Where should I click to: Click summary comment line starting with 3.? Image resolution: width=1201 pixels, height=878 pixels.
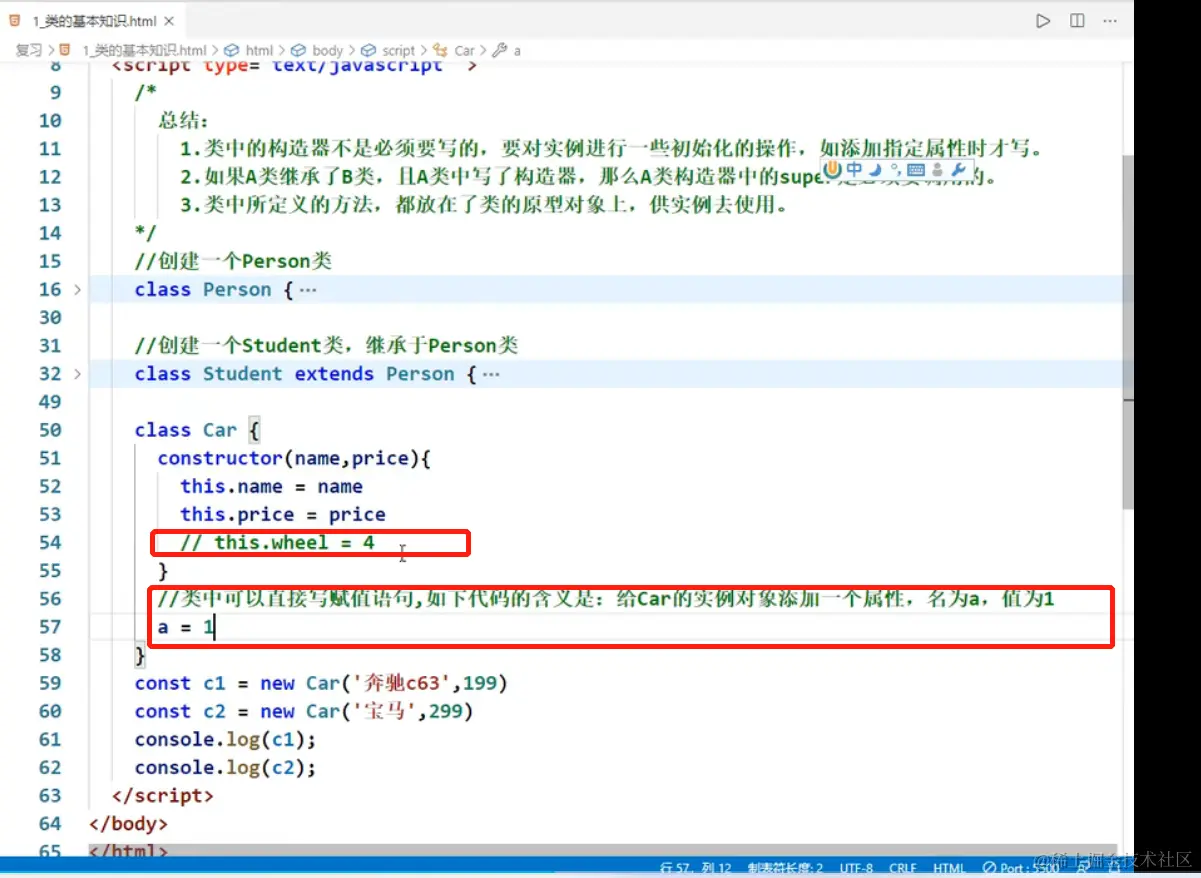click(x=484, y=205)
